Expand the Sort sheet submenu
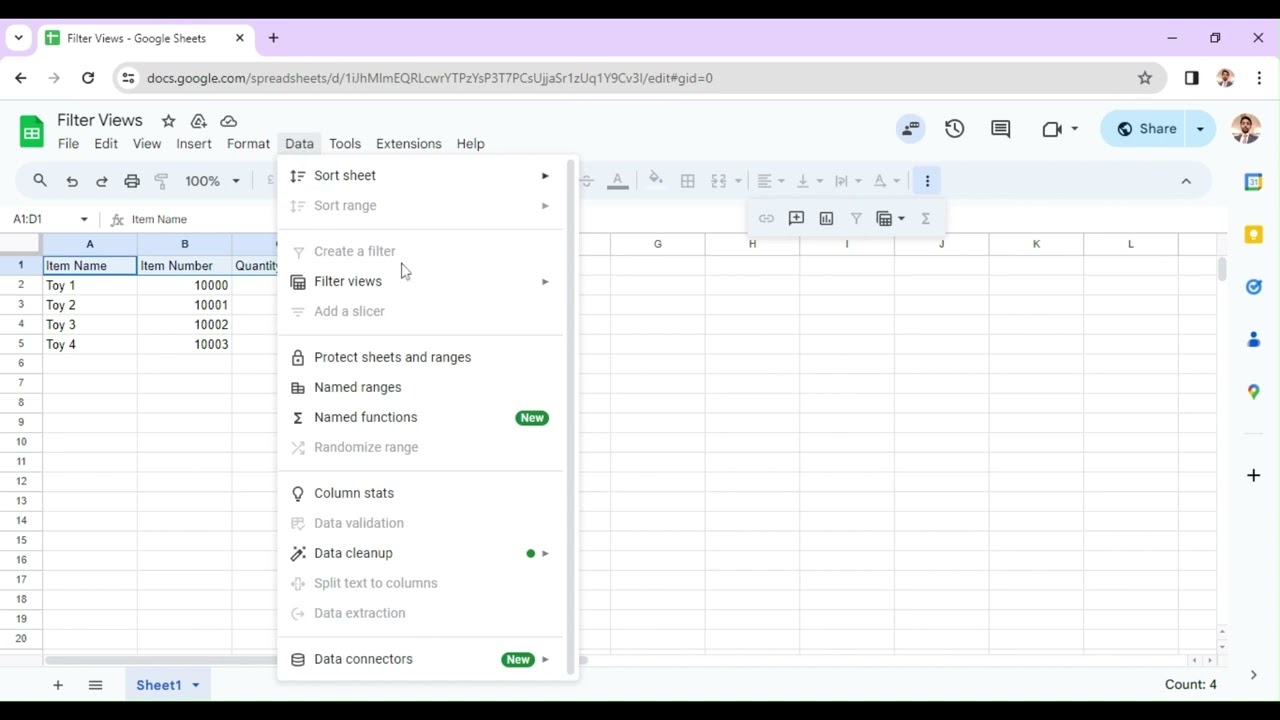Screen dimensions: 1280x720 click(x=421, y=175)
